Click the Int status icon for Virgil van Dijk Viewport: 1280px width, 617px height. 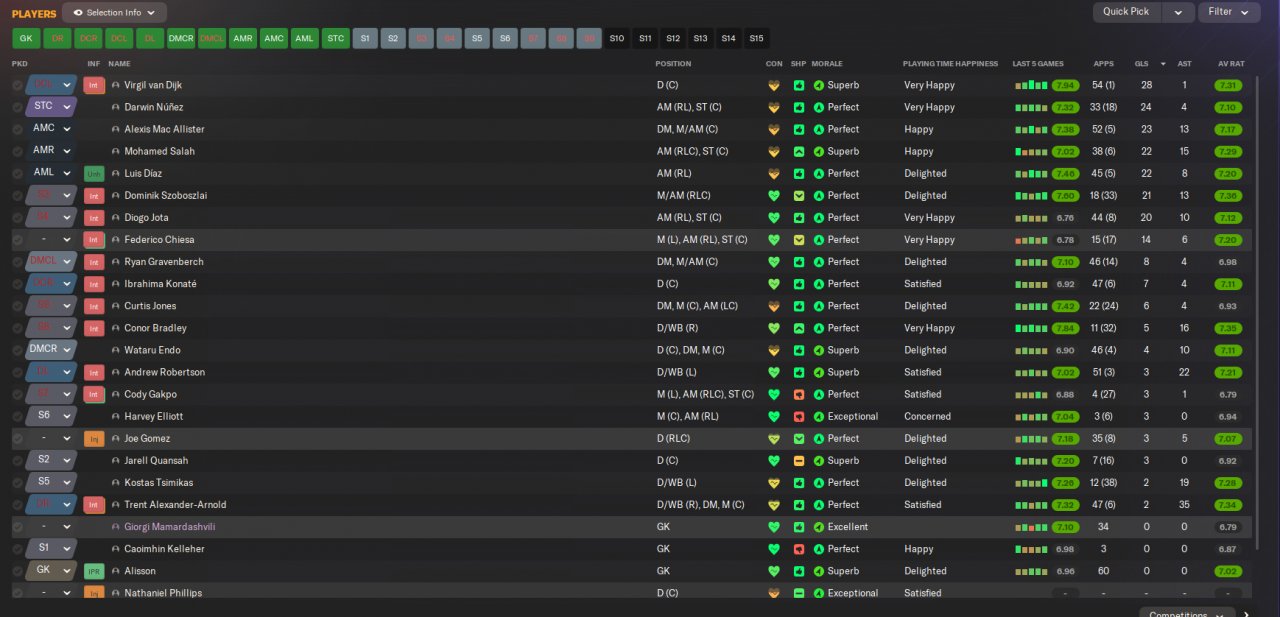click(x=94, y=85)
